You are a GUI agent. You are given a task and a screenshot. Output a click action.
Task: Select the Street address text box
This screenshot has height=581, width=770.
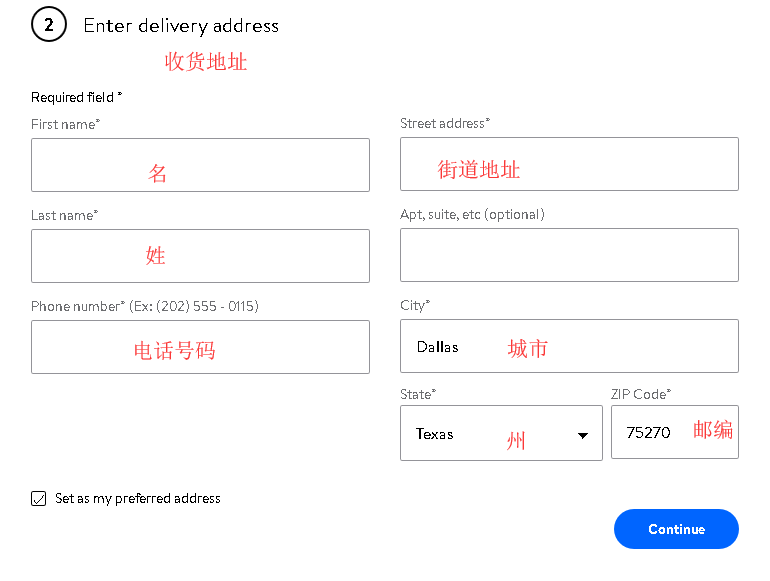pyautogui.click(x=569, y=164)
